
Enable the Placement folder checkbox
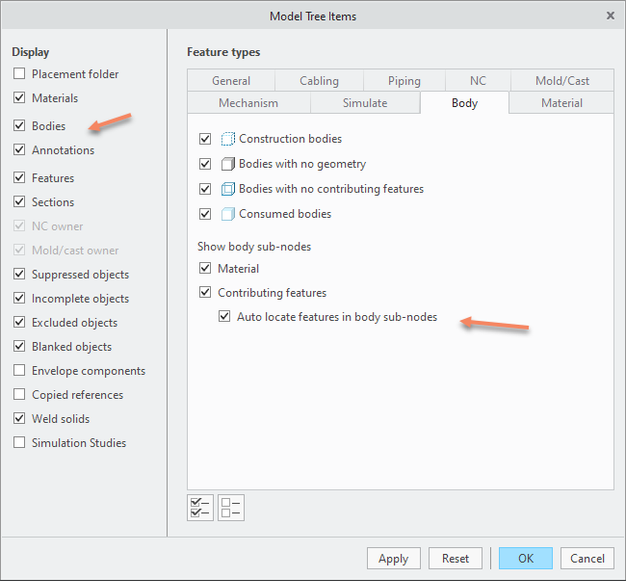coord(20,74)
